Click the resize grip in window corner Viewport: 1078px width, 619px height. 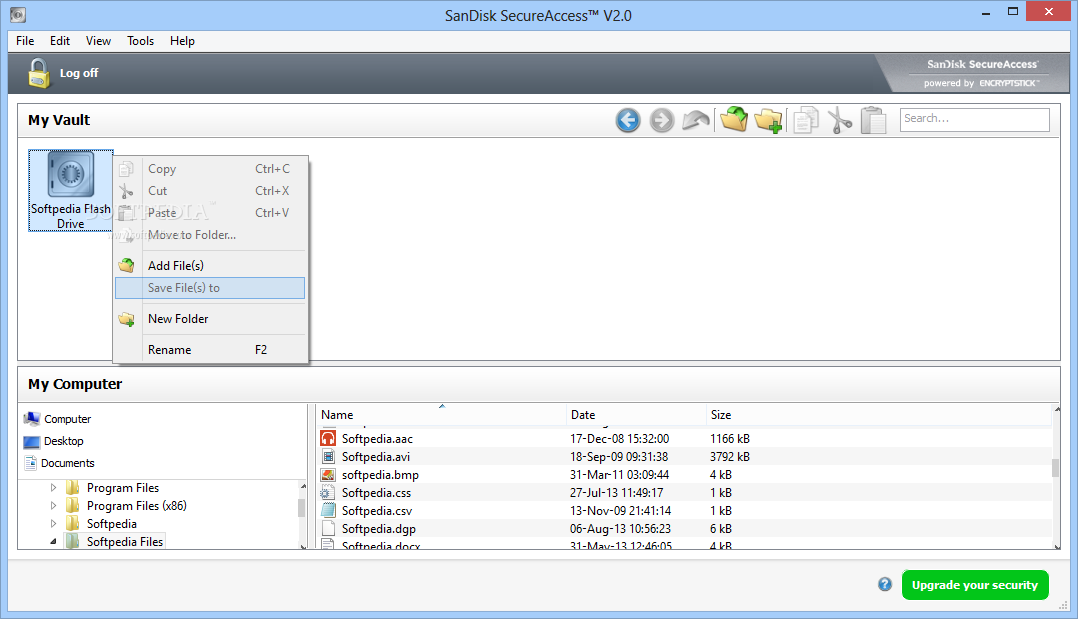[x=1064, y=605]
